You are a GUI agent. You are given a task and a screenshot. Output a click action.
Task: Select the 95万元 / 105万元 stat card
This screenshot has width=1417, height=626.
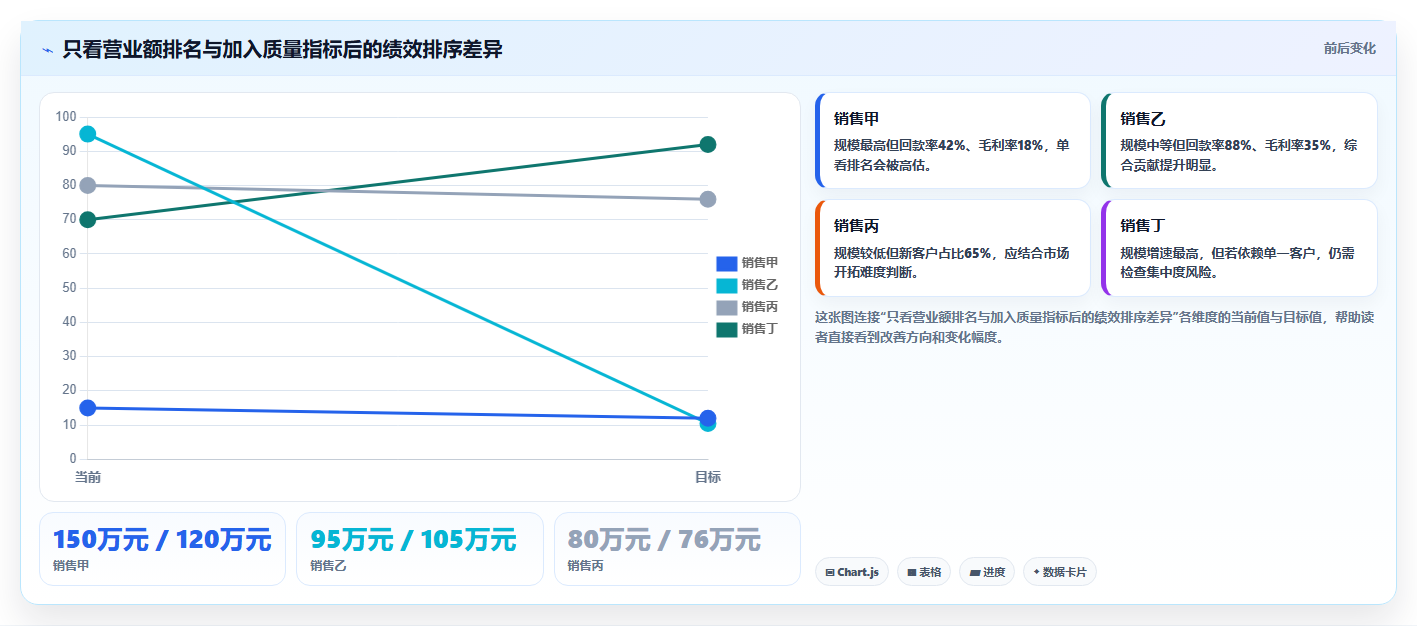420,549
